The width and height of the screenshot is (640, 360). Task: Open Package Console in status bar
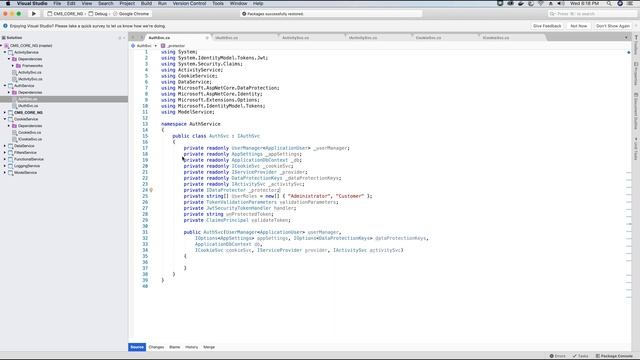pyautogui.click(x=614, y=356)
